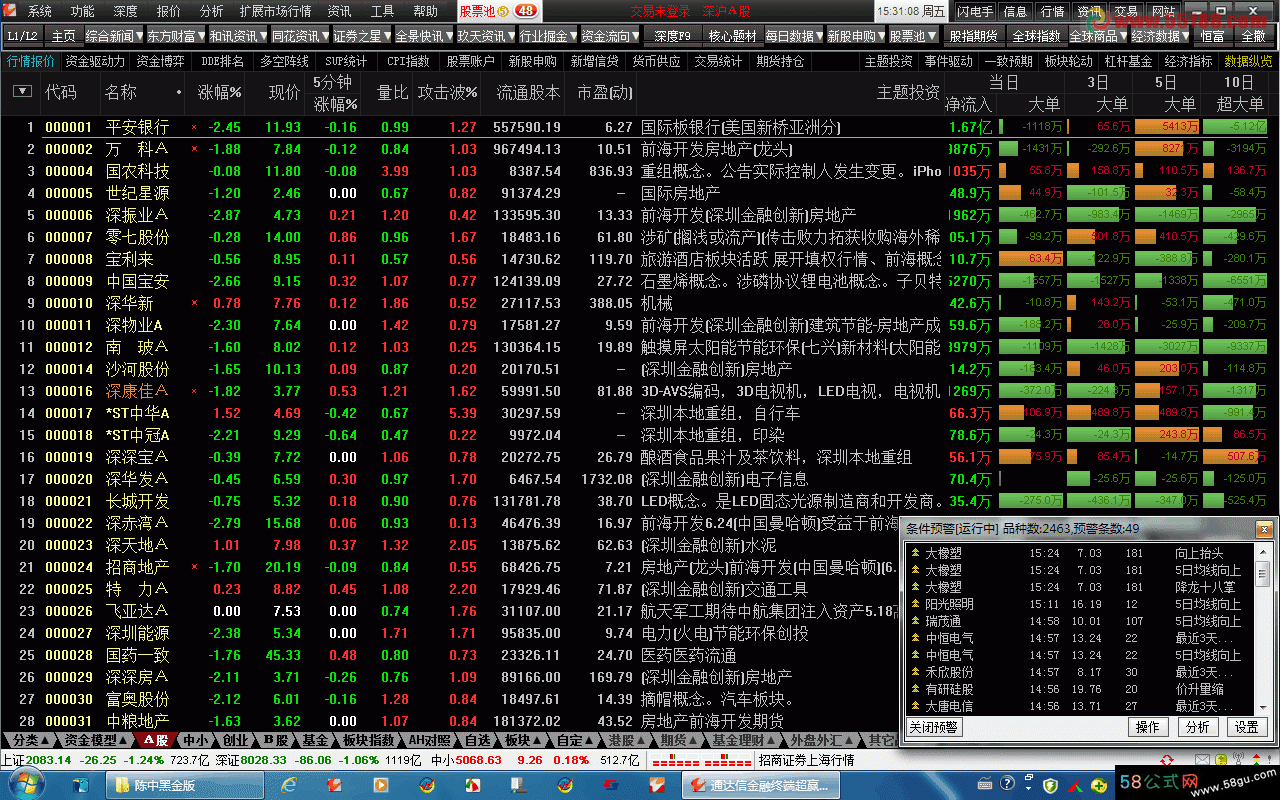1280x800 pixels.
Task: Click the 主页 toolbar button
Action: [x=63, y=36]
